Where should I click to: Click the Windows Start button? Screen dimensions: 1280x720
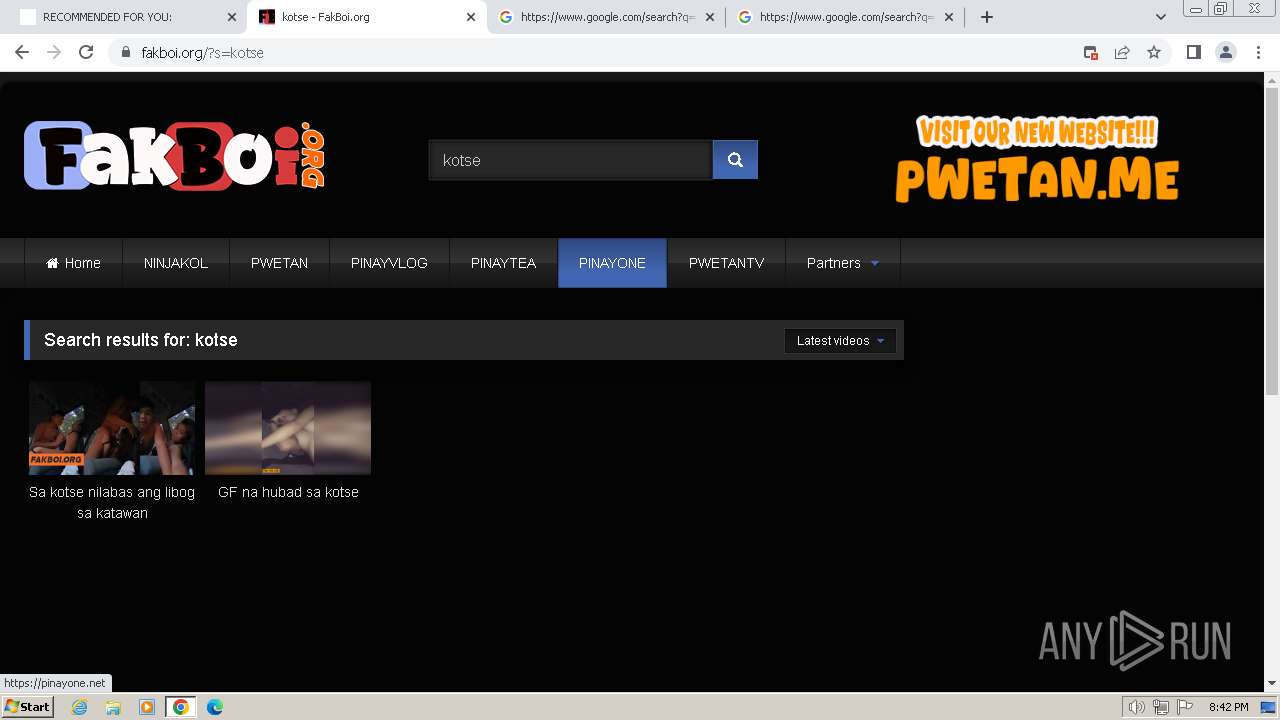click(x=27, y=707)
